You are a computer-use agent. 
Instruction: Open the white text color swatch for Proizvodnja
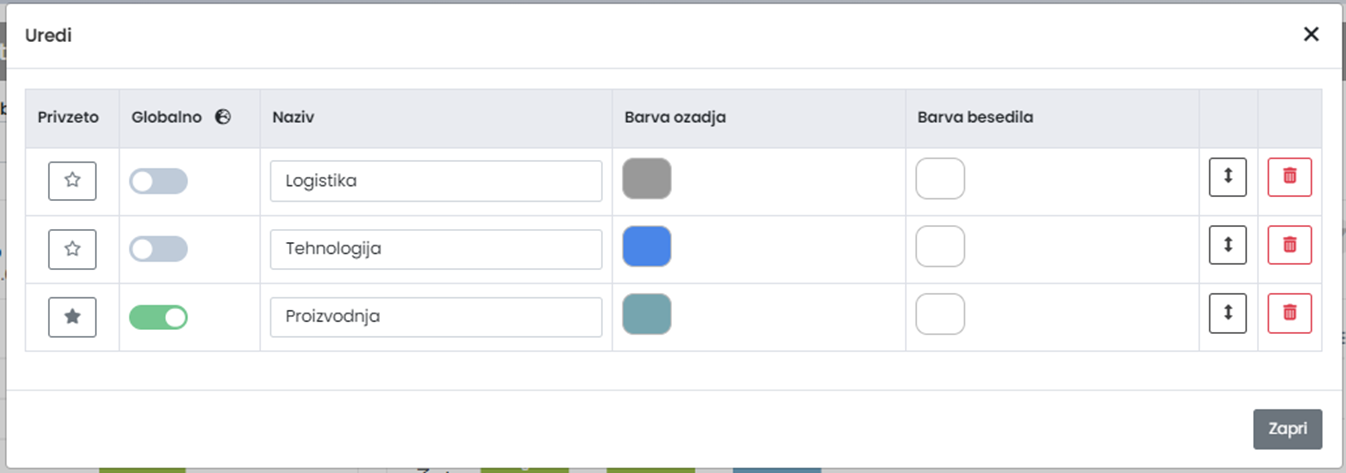940,314
